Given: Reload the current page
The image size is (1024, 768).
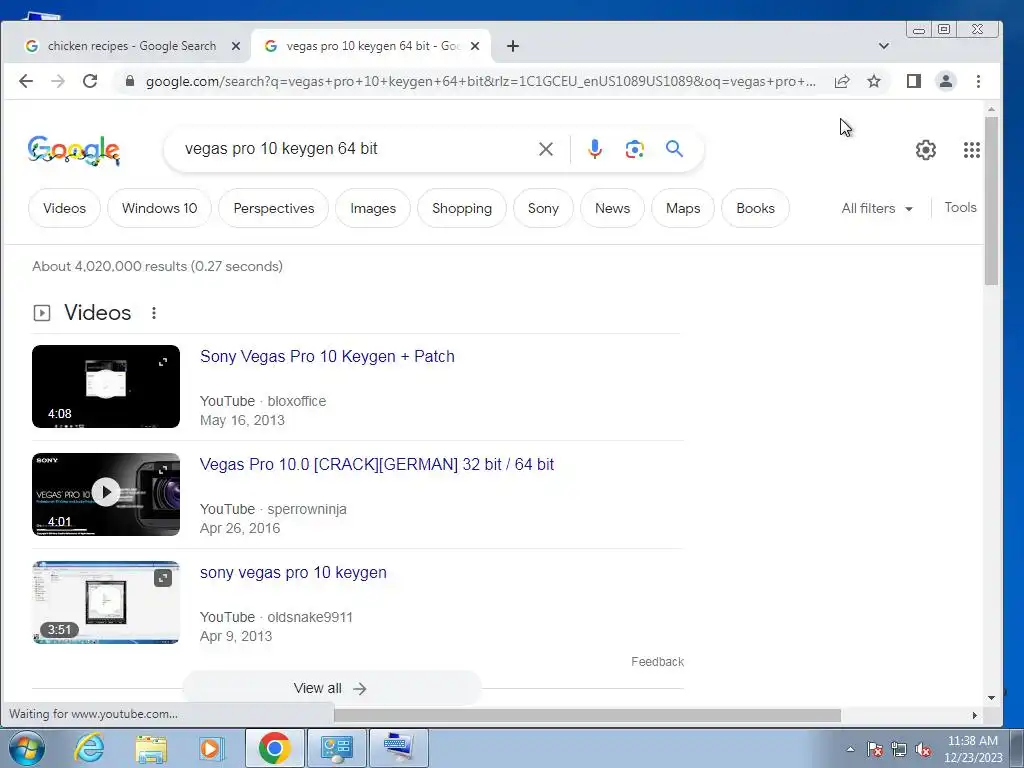Looking at the screenshot, I should tap(90, 81).
